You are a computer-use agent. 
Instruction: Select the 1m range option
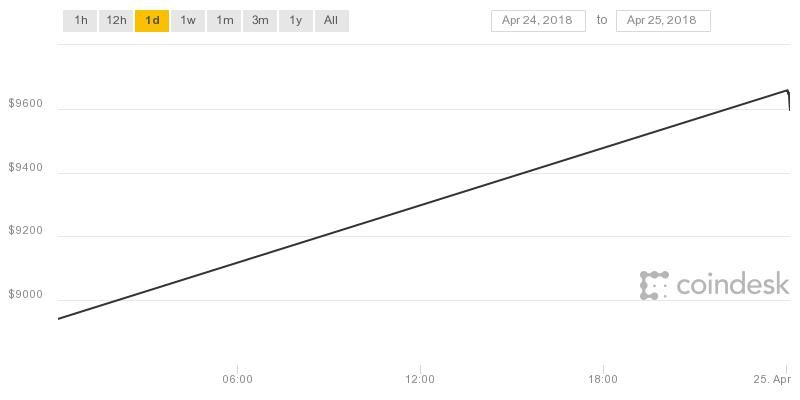[224, 20]
